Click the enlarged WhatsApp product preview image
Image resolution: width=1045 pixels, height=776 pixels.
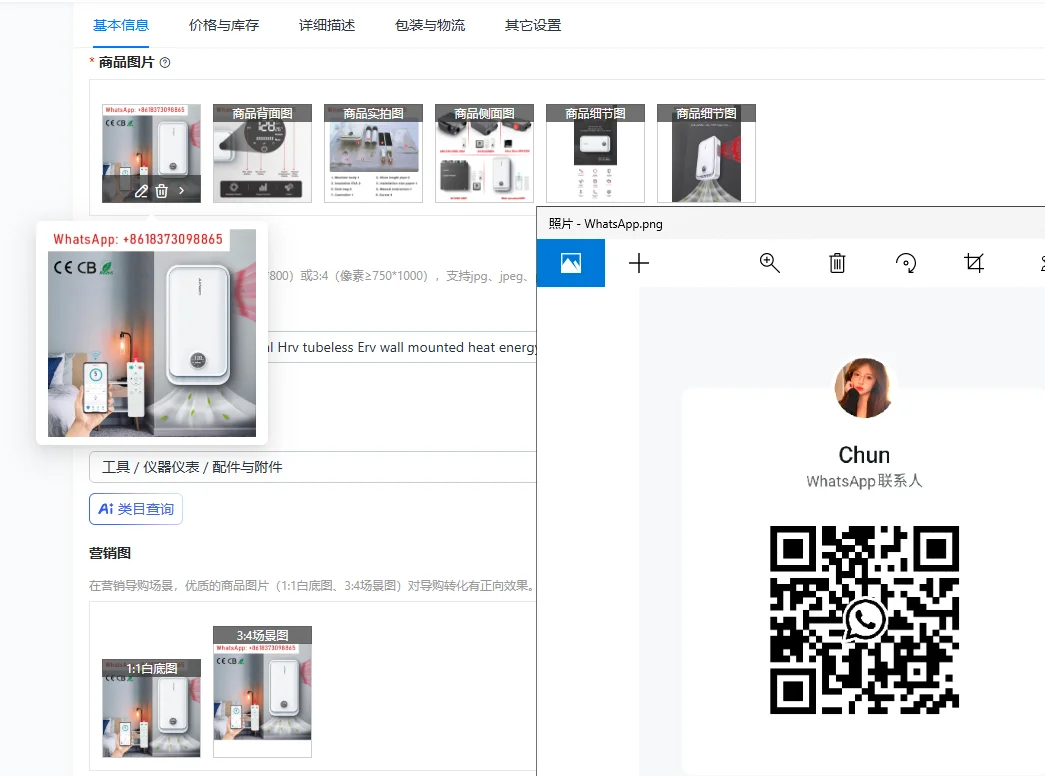coord(152,333)
